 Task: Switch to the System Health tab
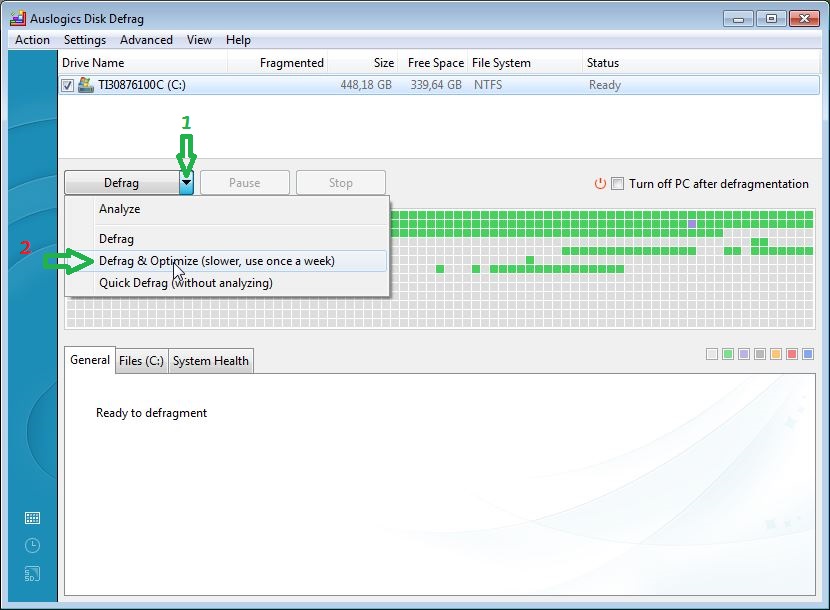point(211,361)
